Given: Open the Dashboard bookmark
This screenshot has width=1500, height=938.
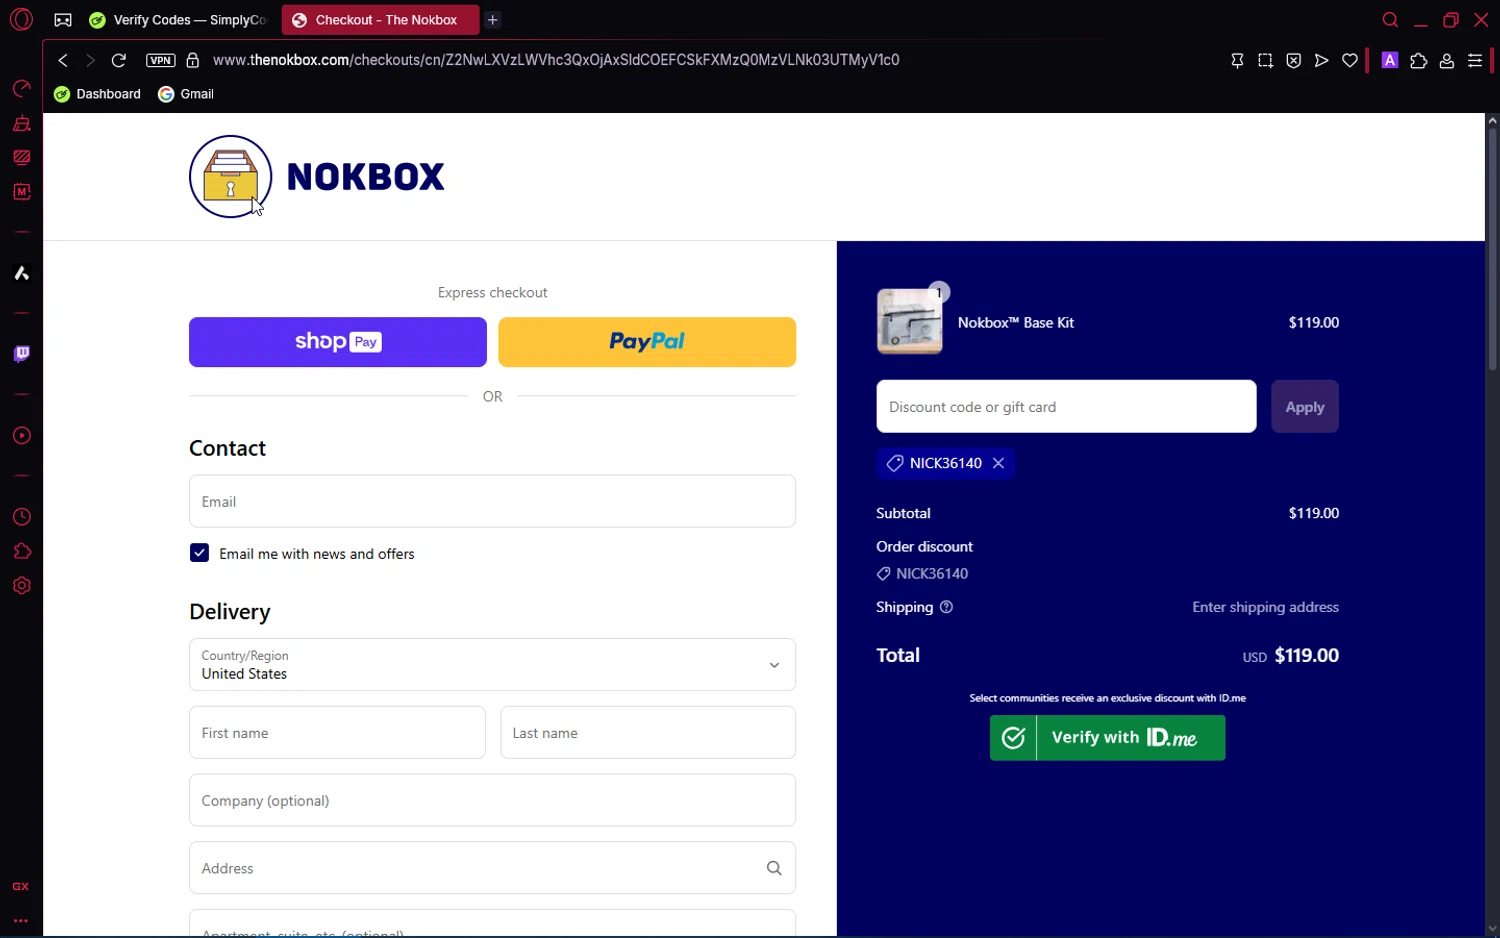Looking at the screenshot, I should point(98,94).
